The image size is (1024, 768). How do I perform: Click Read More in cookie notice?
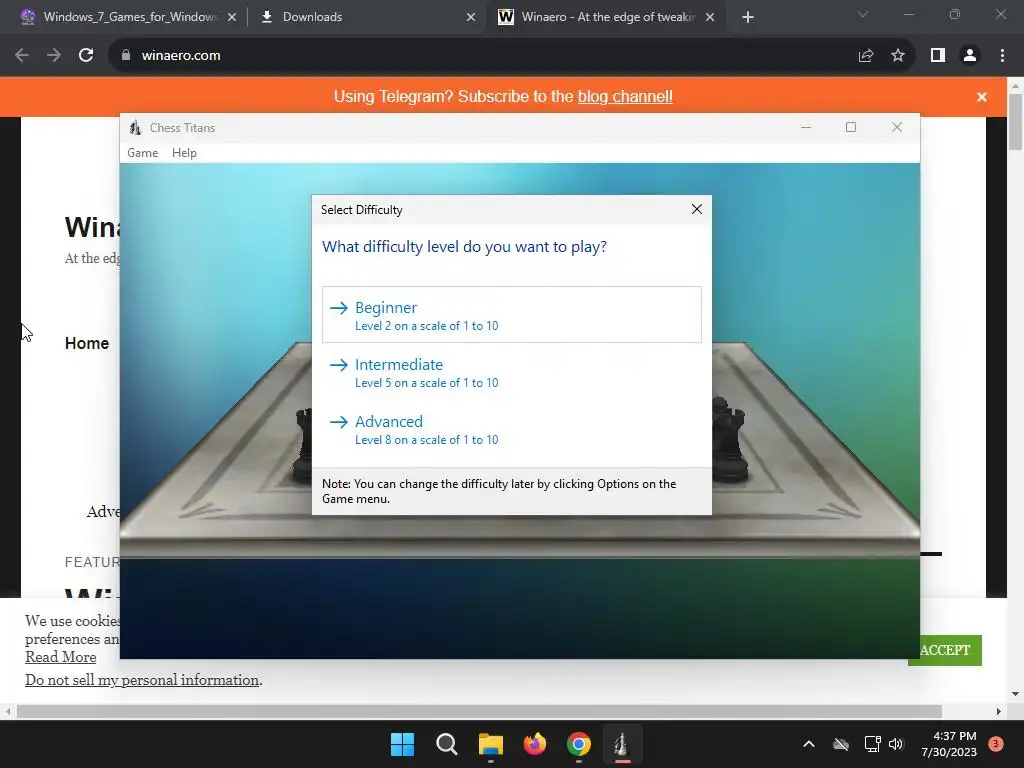[61, 657]
